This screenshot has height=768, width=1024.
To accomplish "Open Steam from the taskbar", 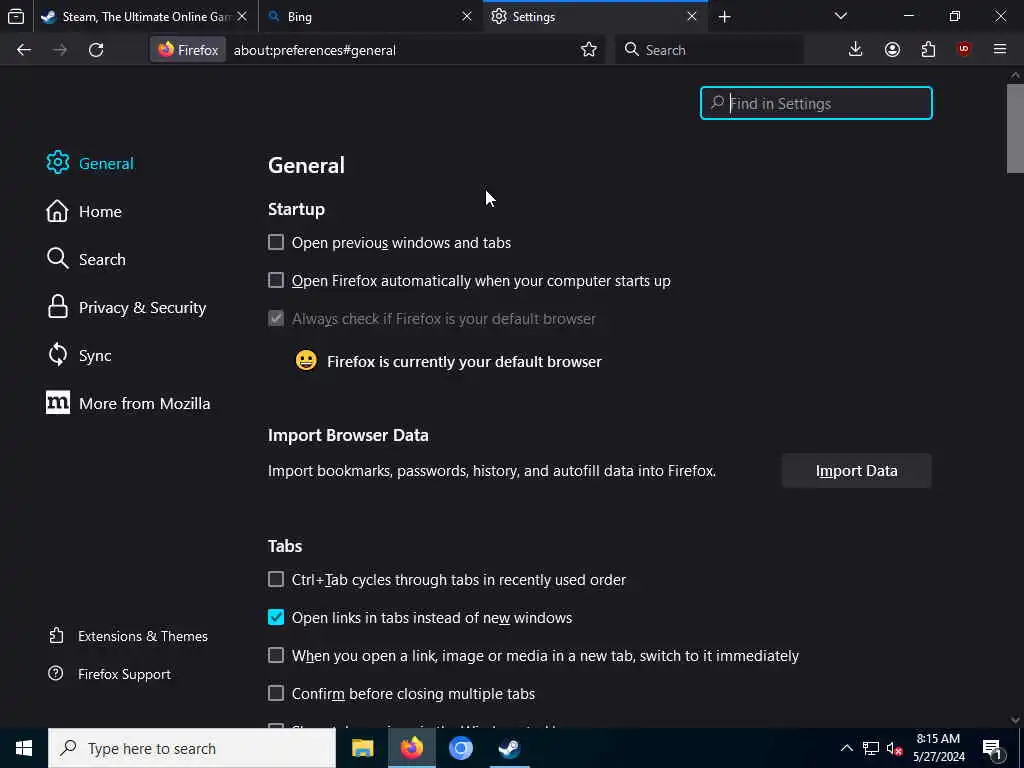I will [509, 748].
